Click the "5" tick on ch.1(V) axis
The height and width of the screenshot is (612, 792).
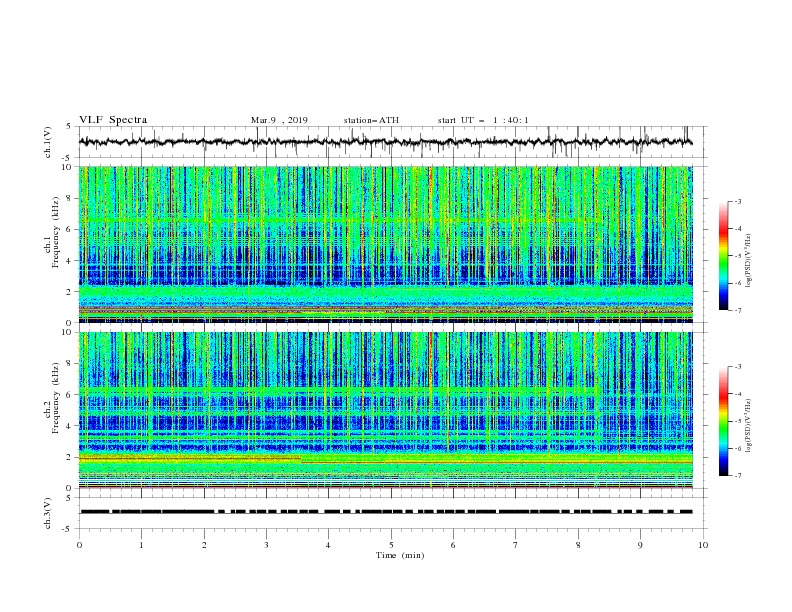(70, 126)
